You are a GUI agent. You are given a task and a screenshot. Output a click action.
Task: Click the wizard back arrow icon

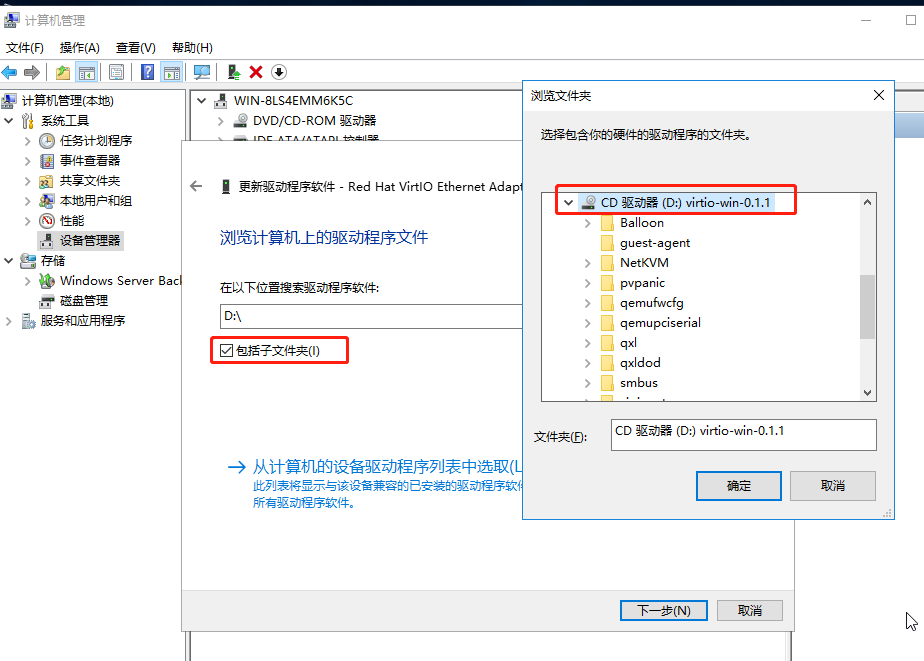coord(196,187)
